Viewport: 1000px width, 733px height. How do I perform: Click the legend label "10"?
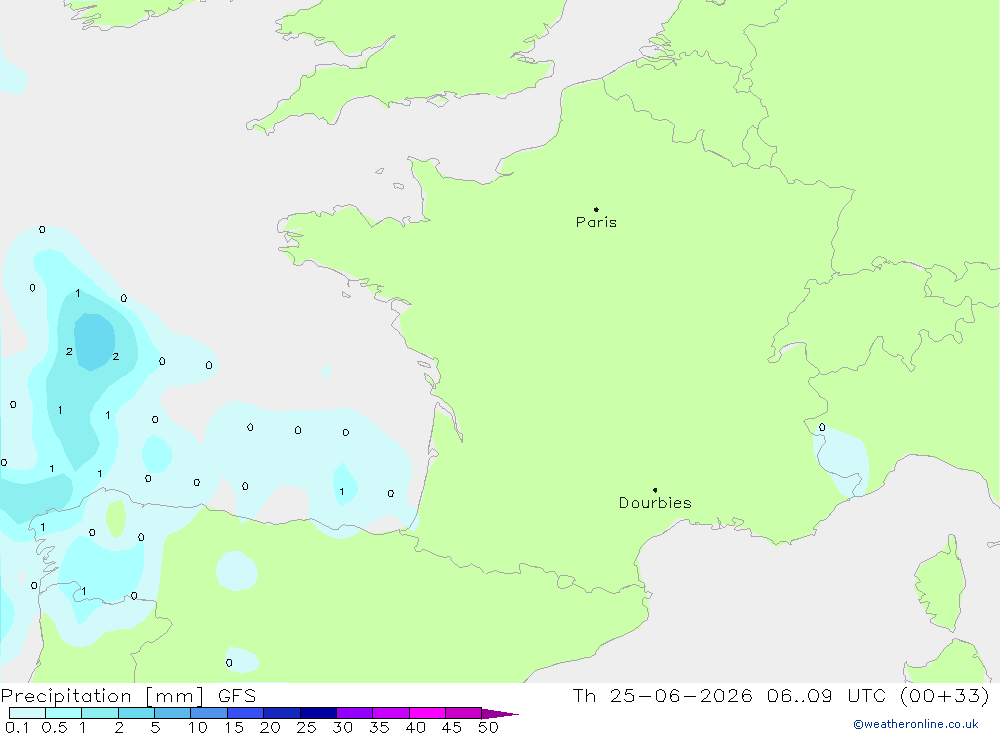[198, 727]
